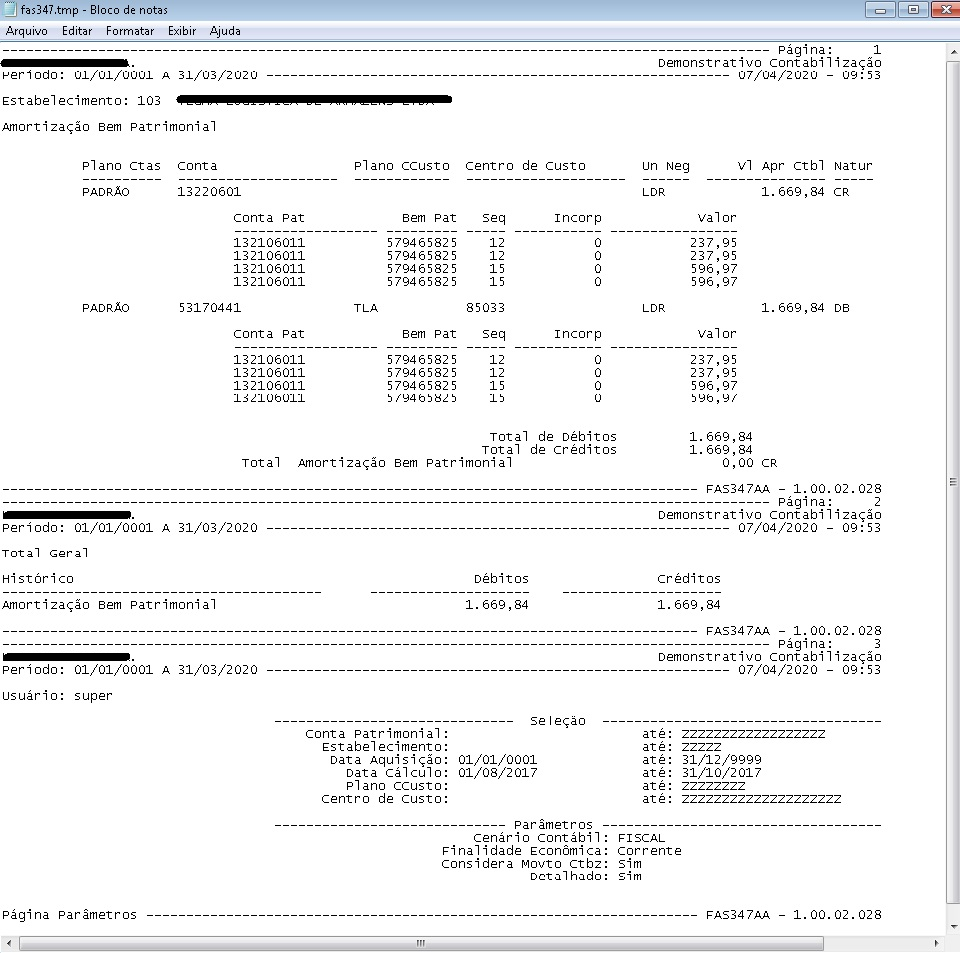Click the vertical scrollbar thumb
The width and height of the screenshot is (960, 953).
click(x=953, y=482)
